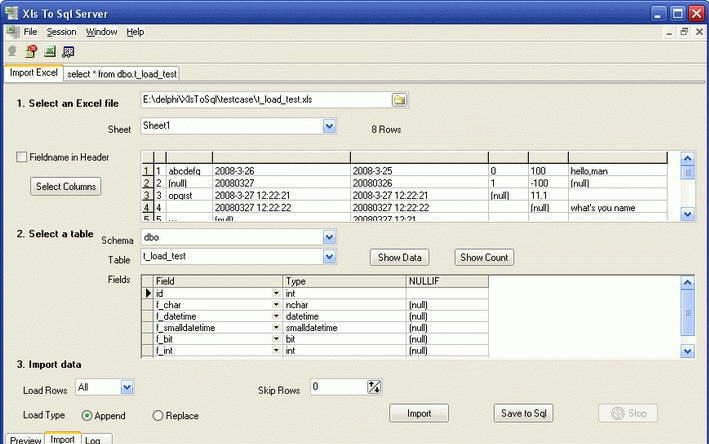709x444 pixels.
Task: Click the 'what's you name' preview cell
Action: pos(618,208)
